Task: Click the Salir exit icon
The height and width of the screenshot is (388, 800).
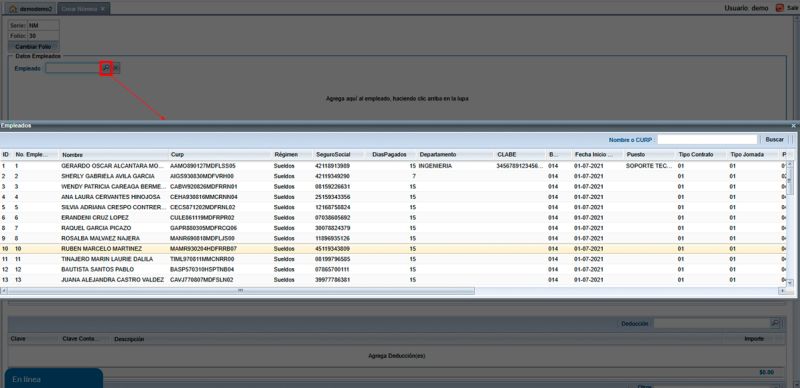Action: click(779, 8)
